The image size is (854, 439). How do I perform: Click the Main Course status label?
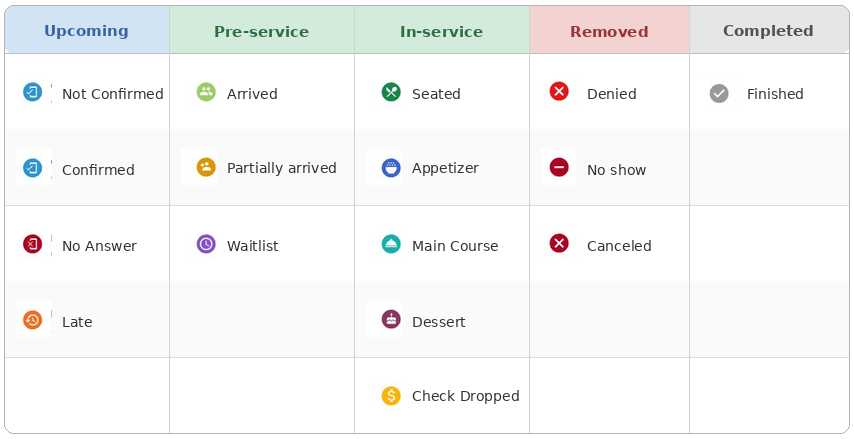[455, 246]
